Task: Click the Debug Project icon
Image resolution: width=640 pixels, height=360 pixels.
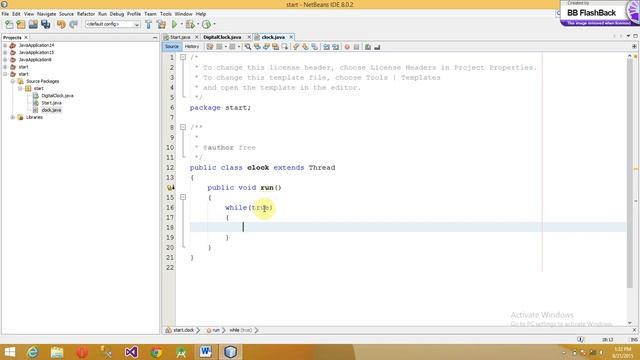Action: click(190, 24)
